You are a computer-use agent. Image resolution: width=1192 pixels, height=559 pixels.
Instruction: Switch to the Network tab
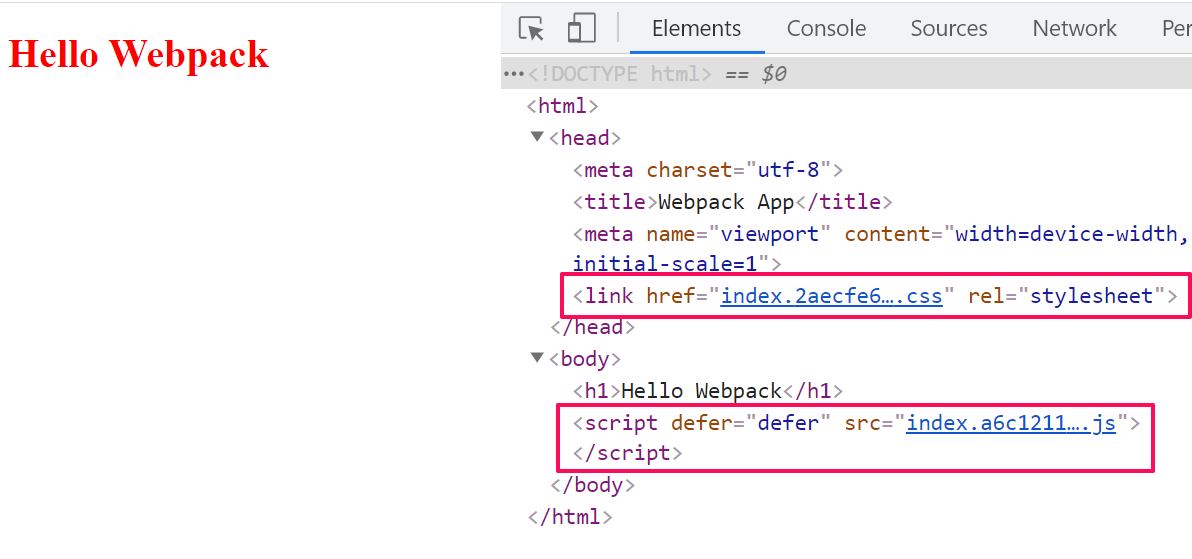tap(1074, 29)
